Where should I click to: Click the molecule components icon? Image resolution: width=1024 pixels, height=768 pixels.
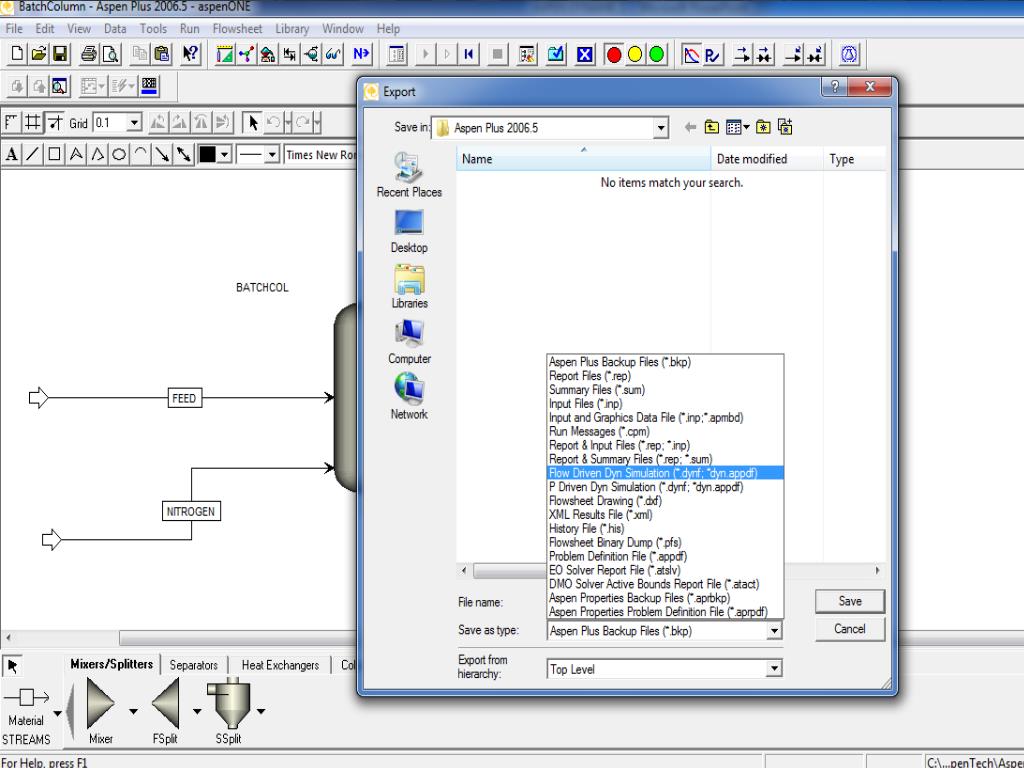246,54
